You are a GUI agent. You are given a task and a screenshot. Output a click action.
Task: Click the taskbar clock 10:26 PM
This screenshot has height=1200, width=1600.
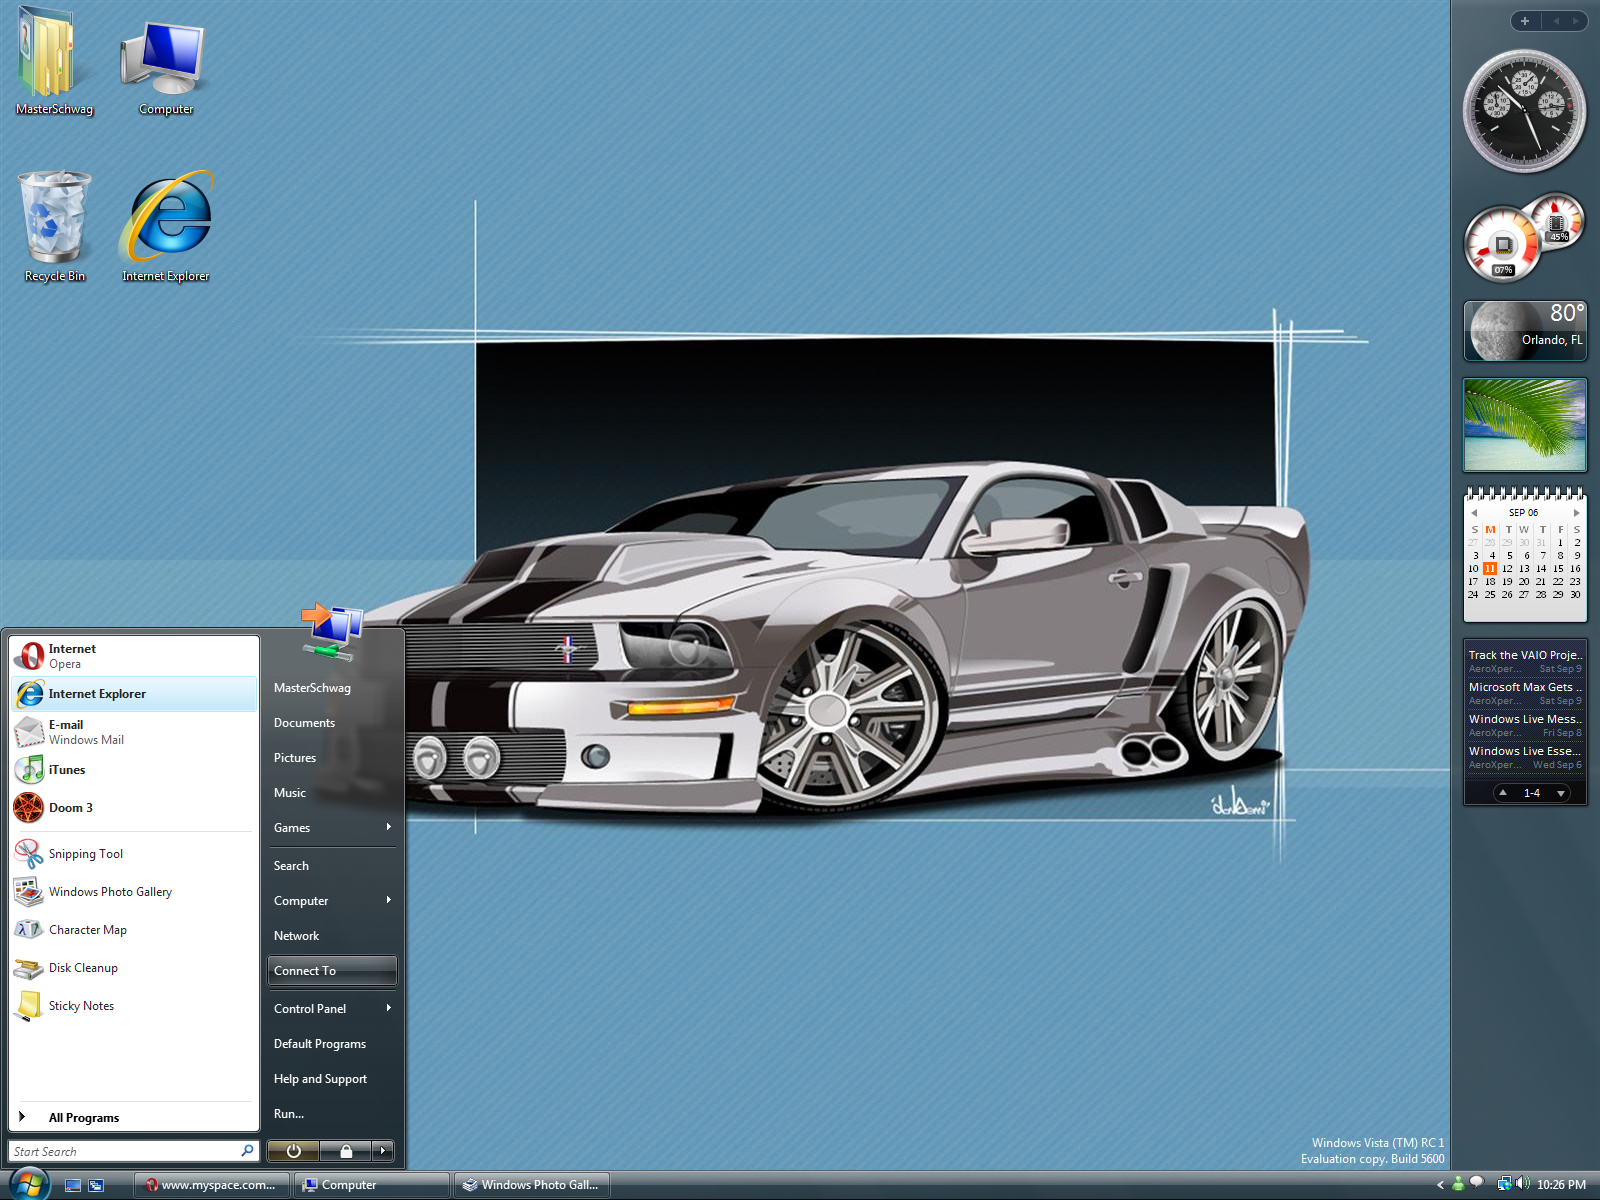click(1561, 1185)
